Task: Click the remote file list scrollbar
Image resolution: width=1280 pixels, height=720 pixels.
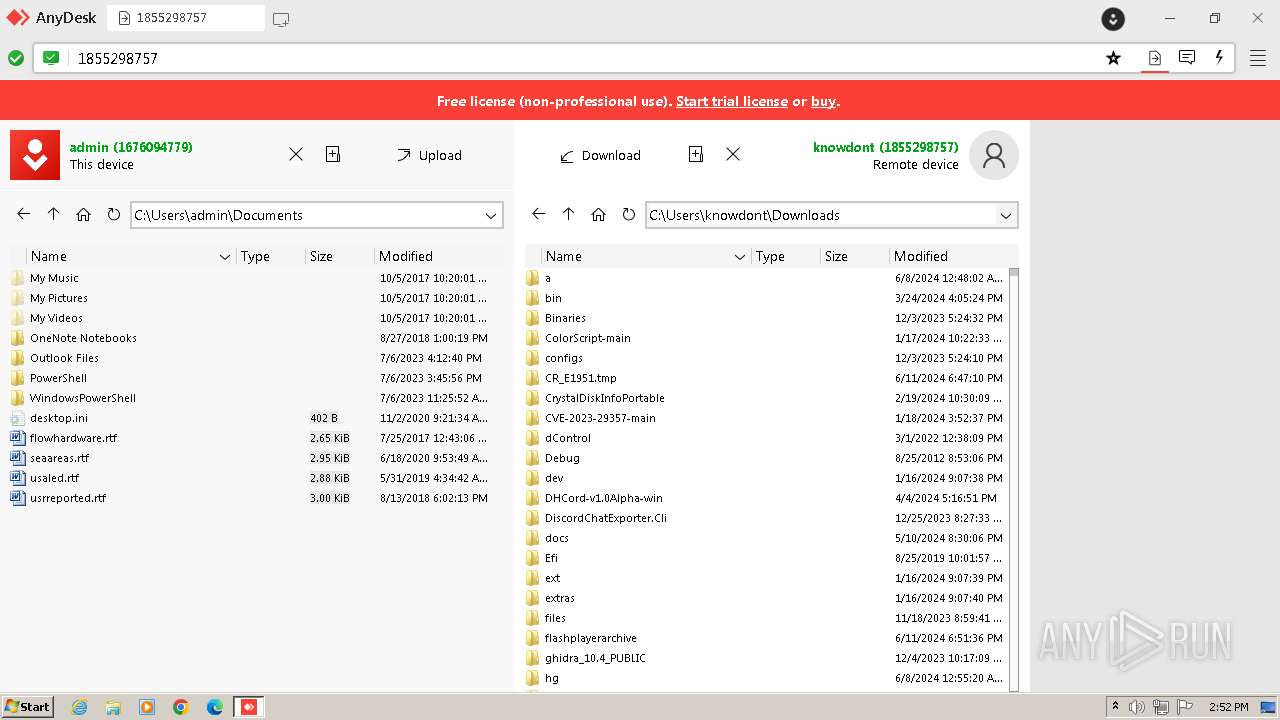Action: (x=1014, y=479)
